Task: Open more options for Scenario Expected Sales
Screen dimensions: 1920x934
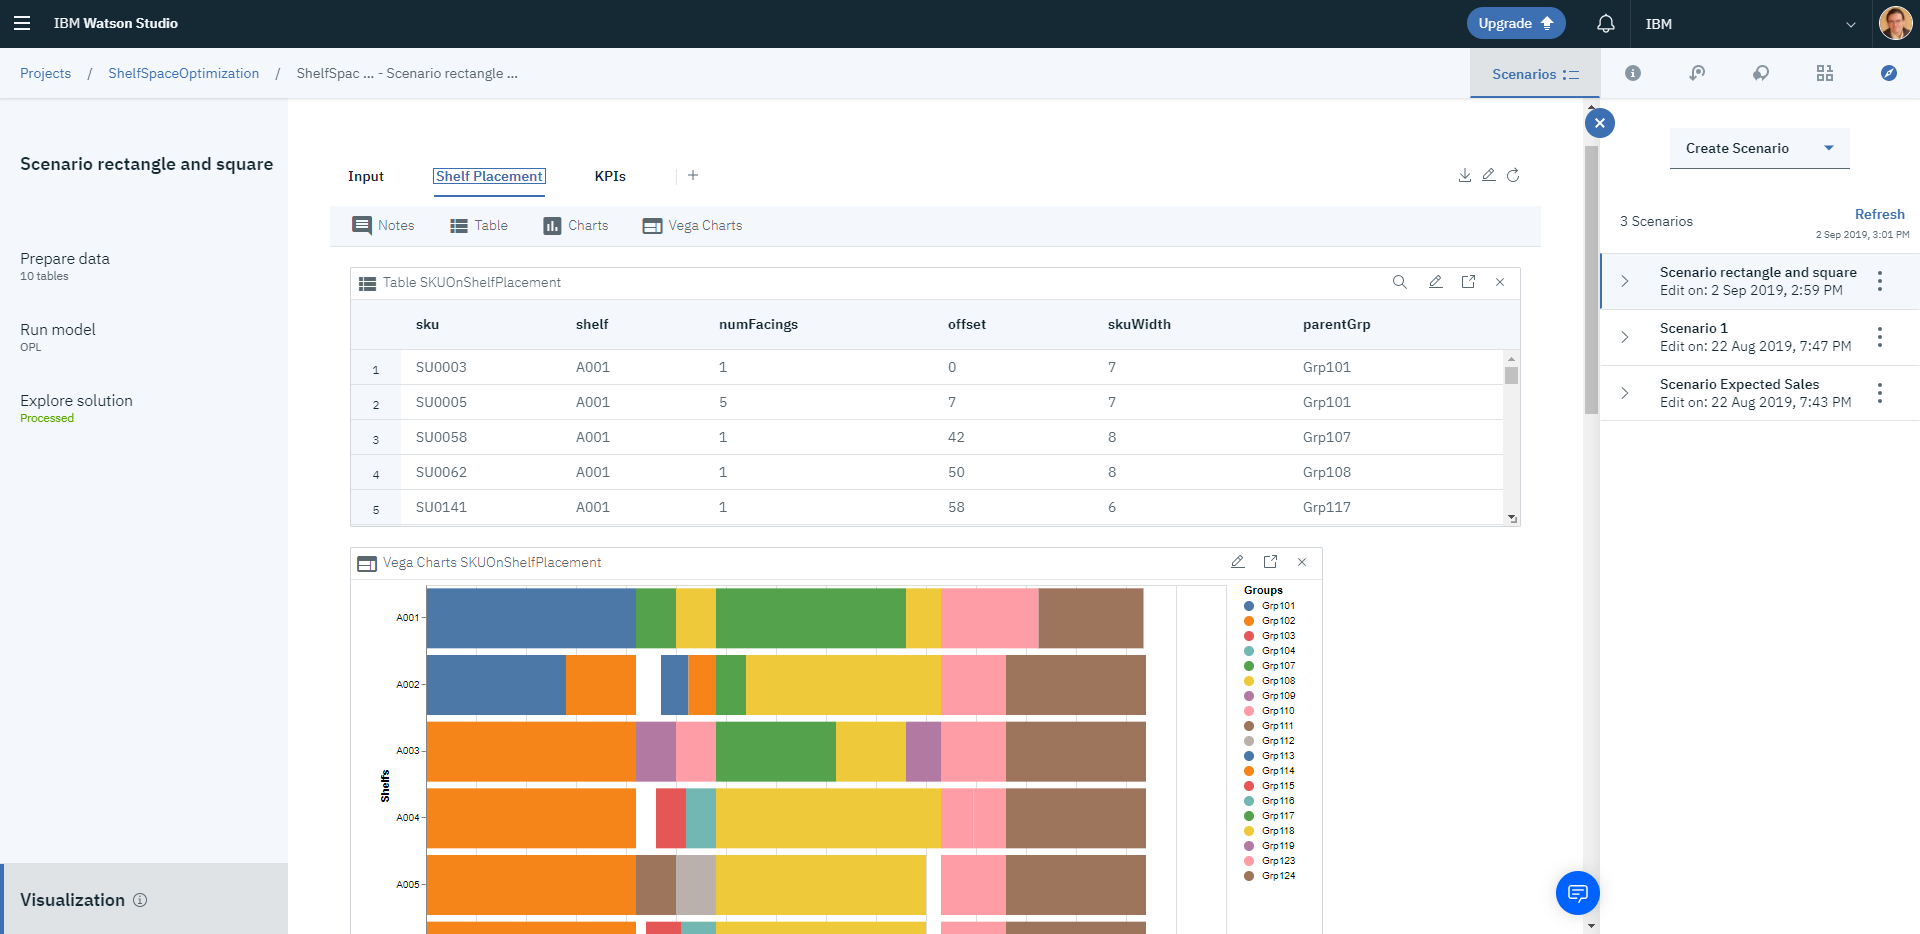Action: click(x=1880, y=393)
